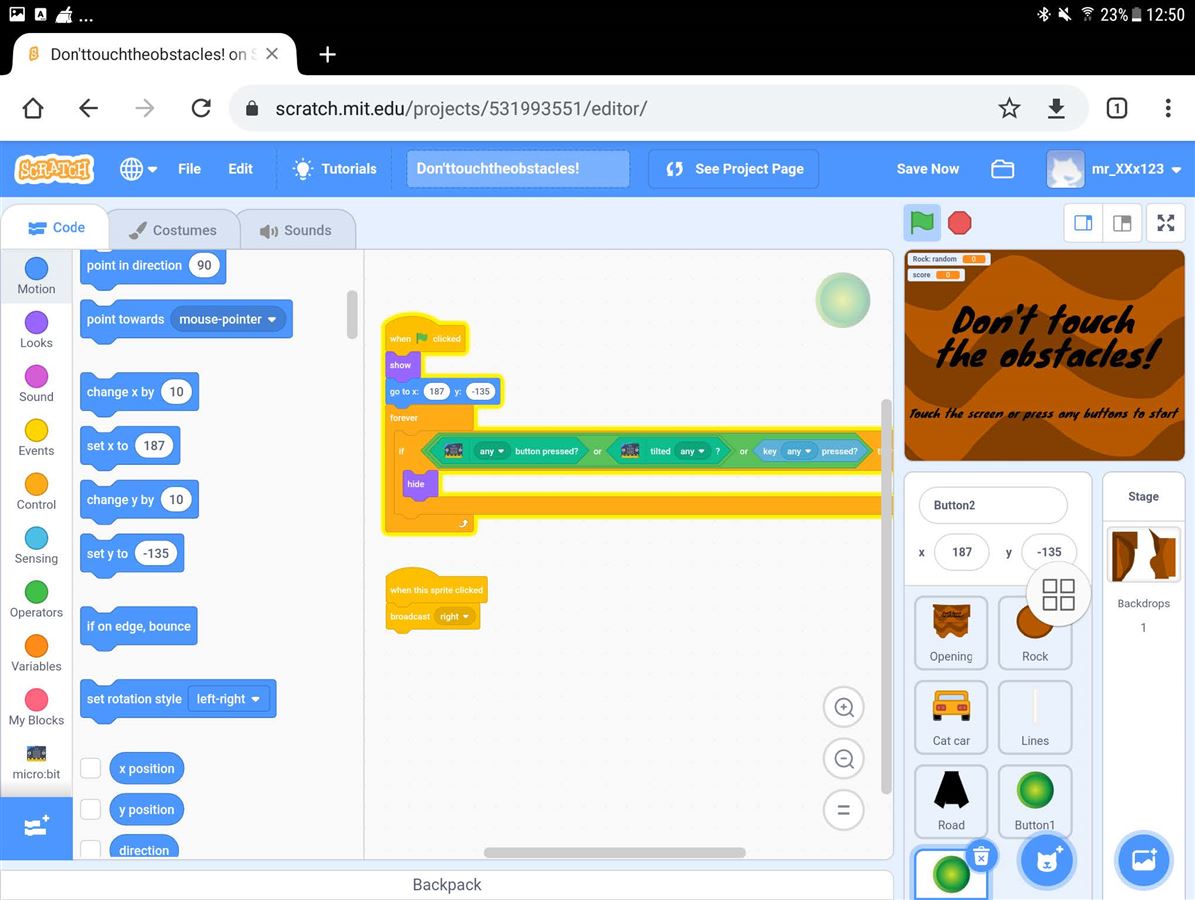The height and width of the screenshot is (900, 1195).
Task: Open the My Stuff folder icon
Action: (1002, 169)
